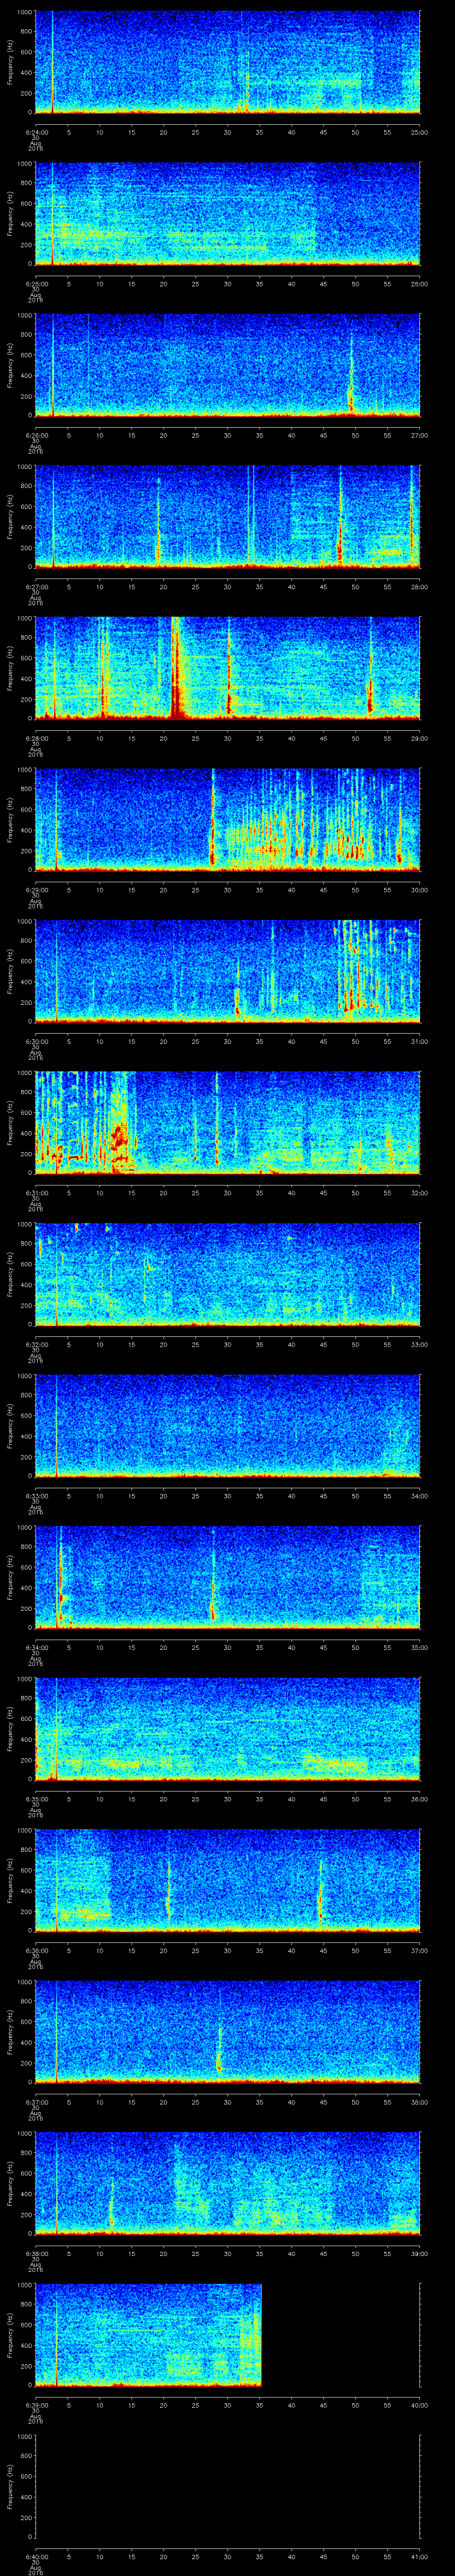Click the 37:00 end time label
This screenshot has width=455, height=2576.
coord(419,1950)
